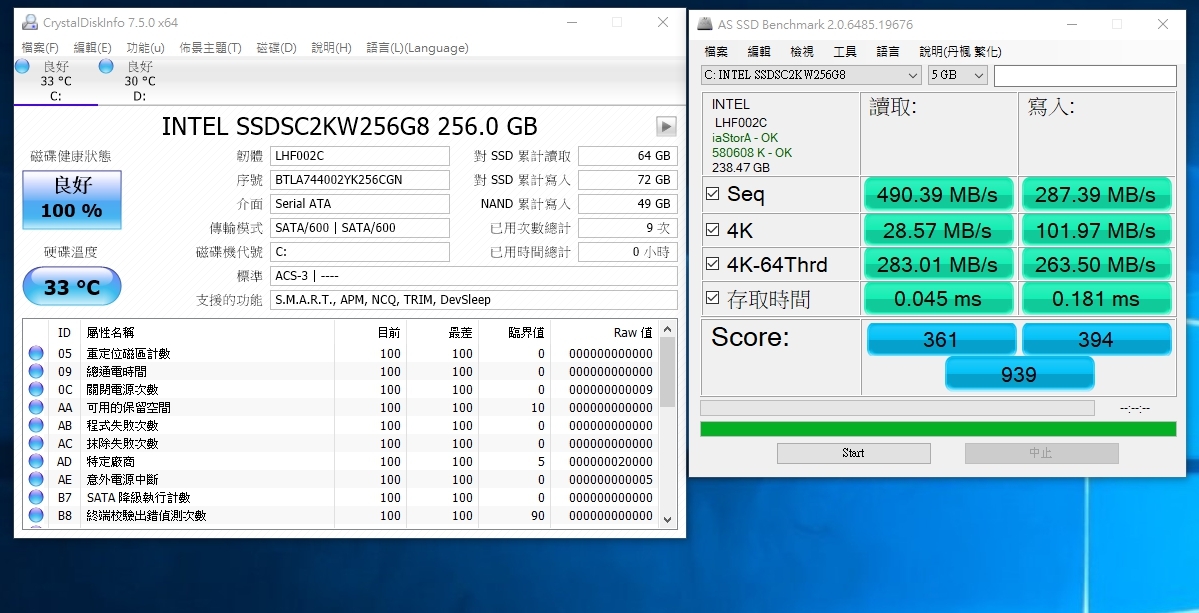Image resolution: width=1199 pixels, height=613 pixels.
Task: Open 磁碟(D) menu
Action: click(x=276, y=48)
